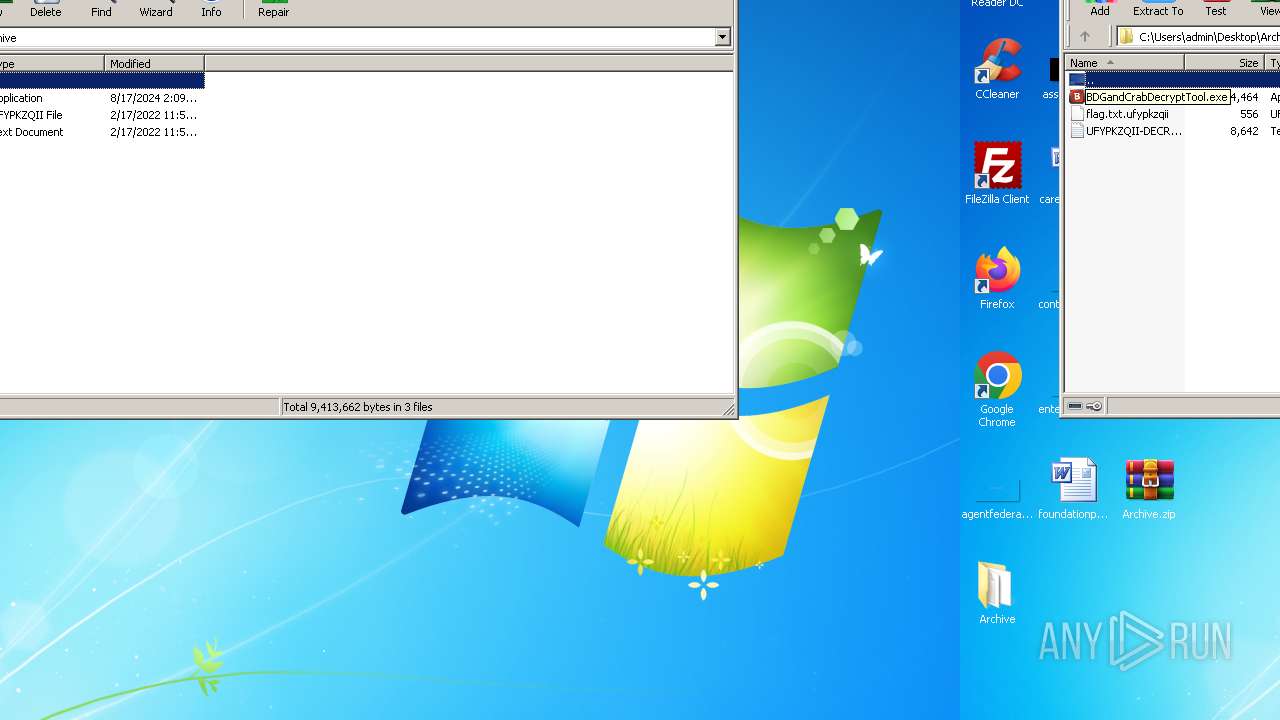
Task: Select BDGandCrabDecryptTool.exe file
Action: [1157, 97]
